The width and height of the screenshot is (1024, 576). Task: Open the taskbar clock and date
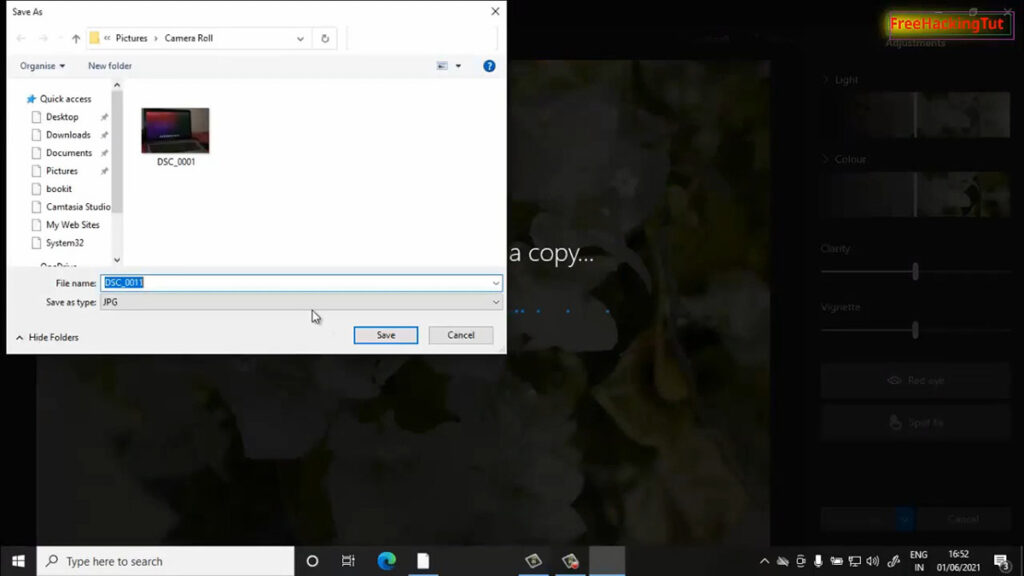[x=958, y=561]
